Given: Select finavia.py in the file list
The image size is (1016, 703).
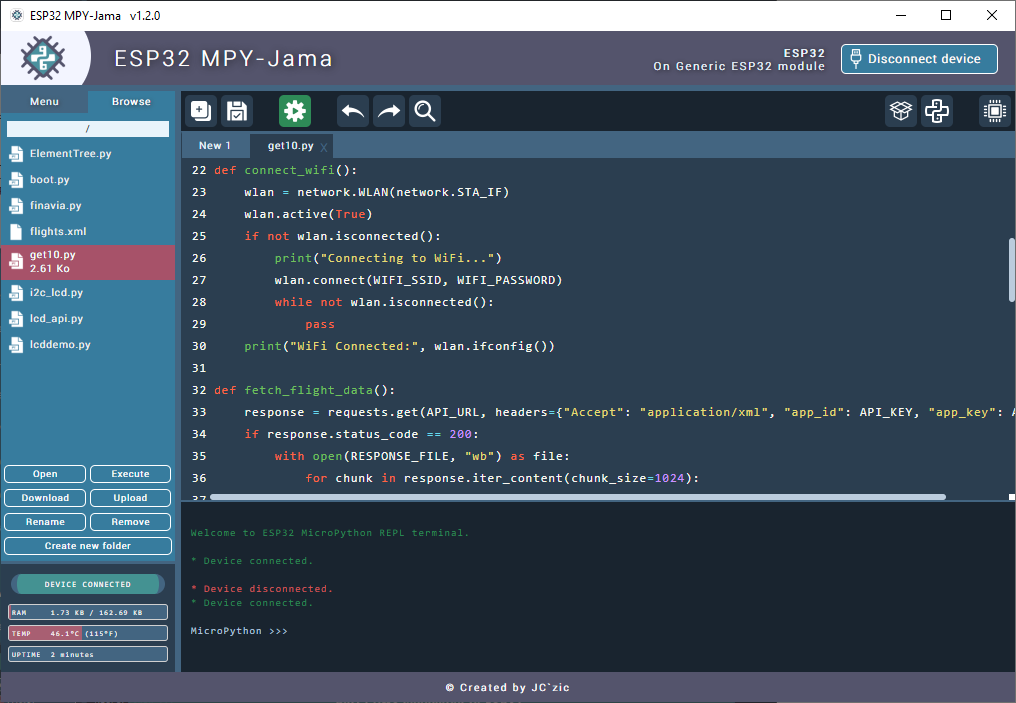Looking at the screenshot, I should pos(87,206).
